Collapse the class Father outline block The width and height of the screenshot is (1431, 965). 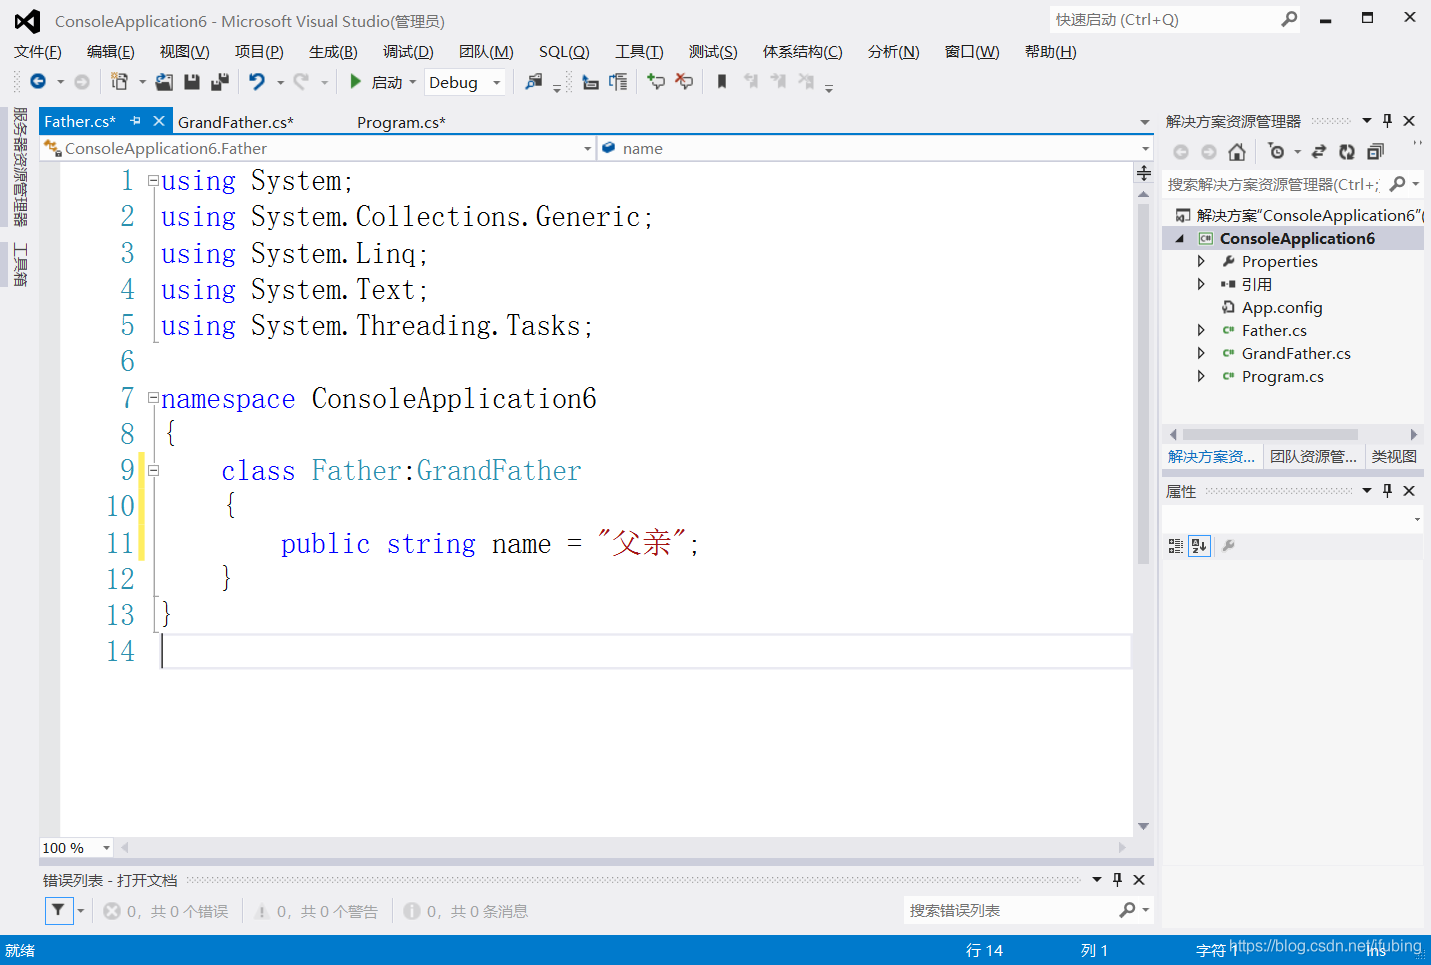[x=153, y=470]
